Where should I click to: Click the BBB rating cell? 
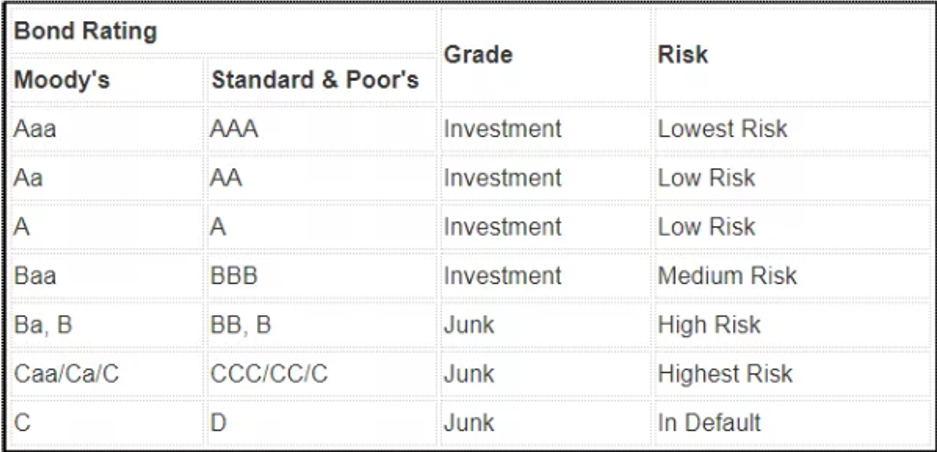pos(234,276)
